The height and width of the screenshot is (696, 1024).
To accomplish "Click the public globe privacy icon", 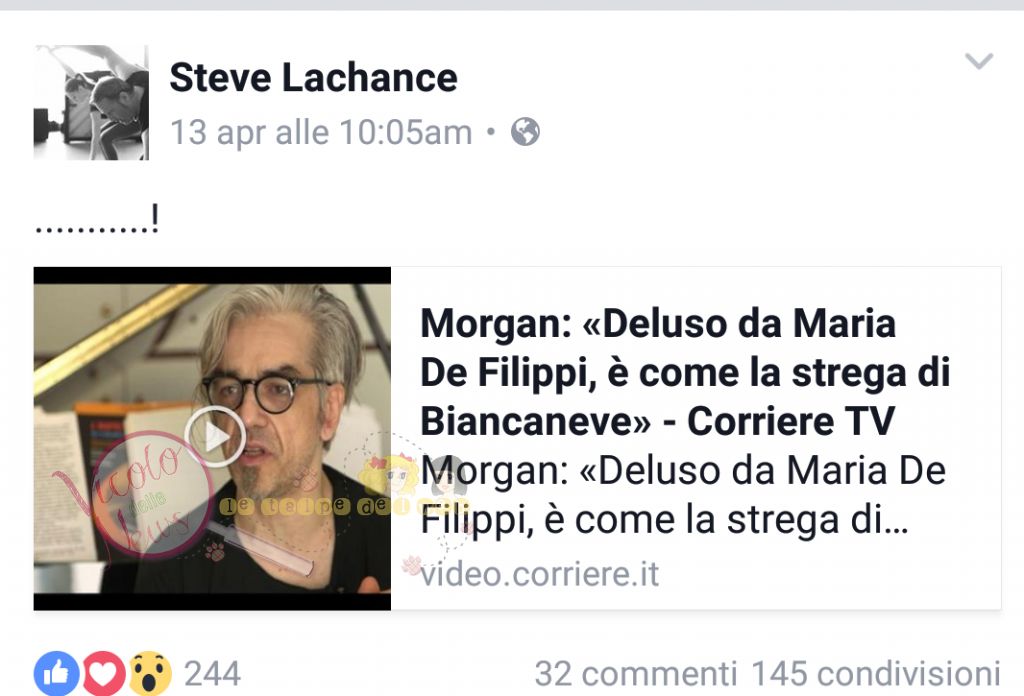I will click(525, 133).
